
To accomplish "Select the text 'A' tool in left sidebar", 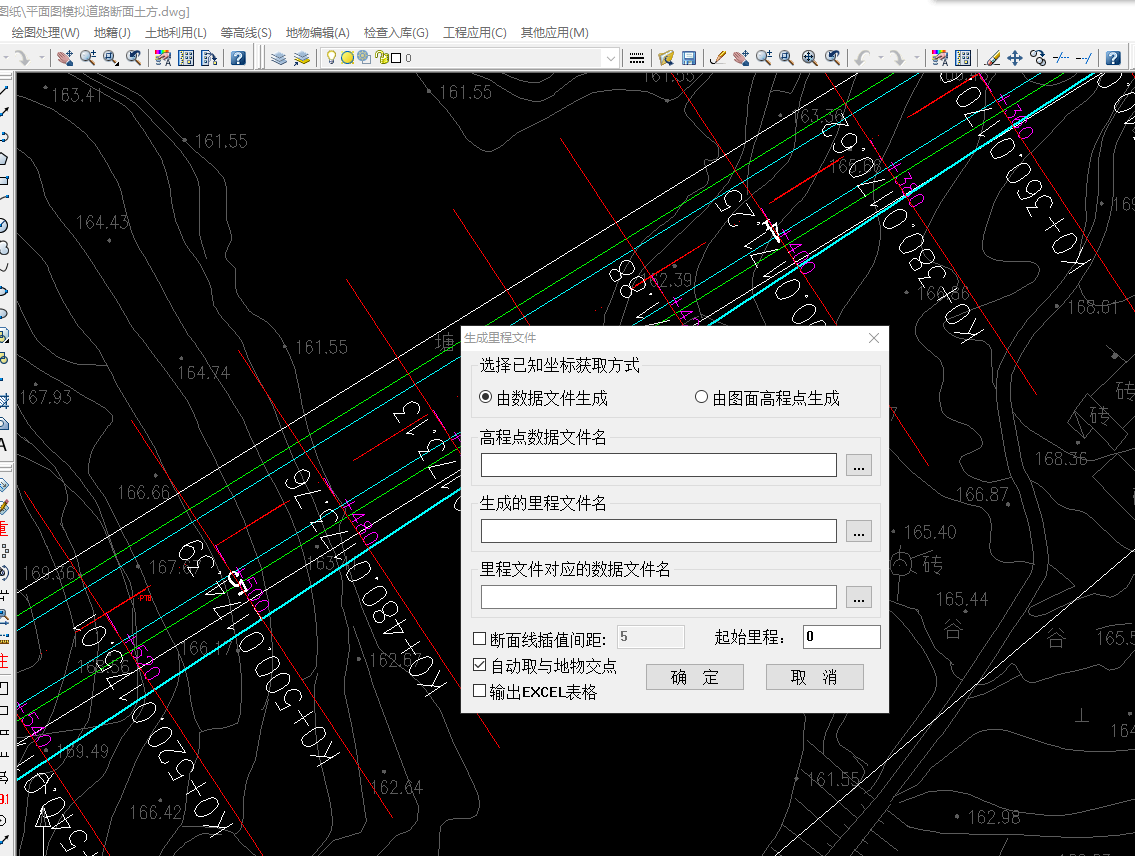I will coord(4,445).
